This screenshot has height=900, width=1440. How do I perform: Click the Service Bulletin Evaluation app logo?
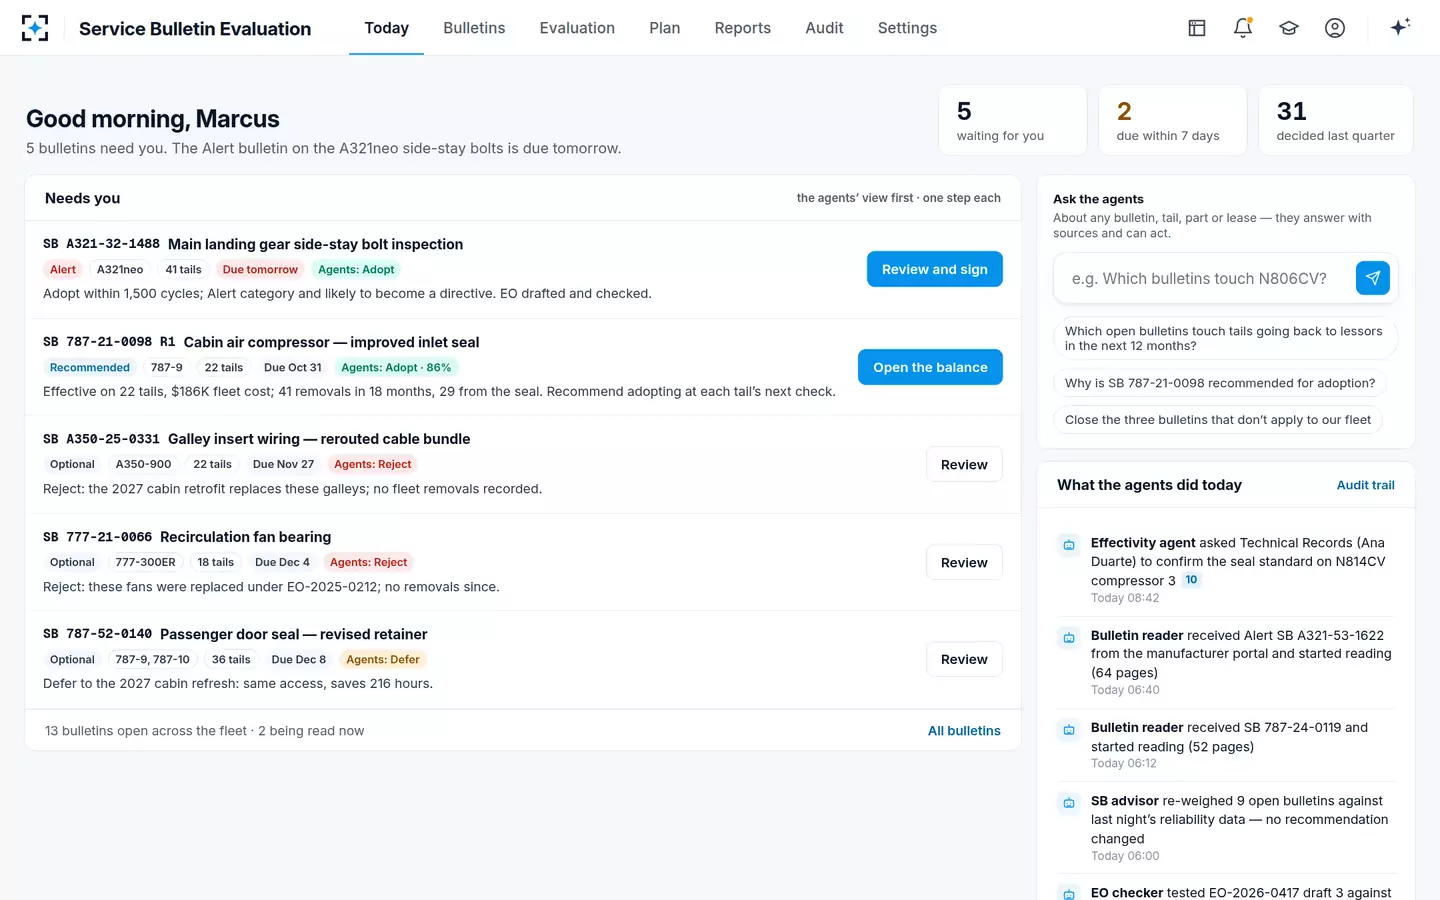tap(35, 28)
